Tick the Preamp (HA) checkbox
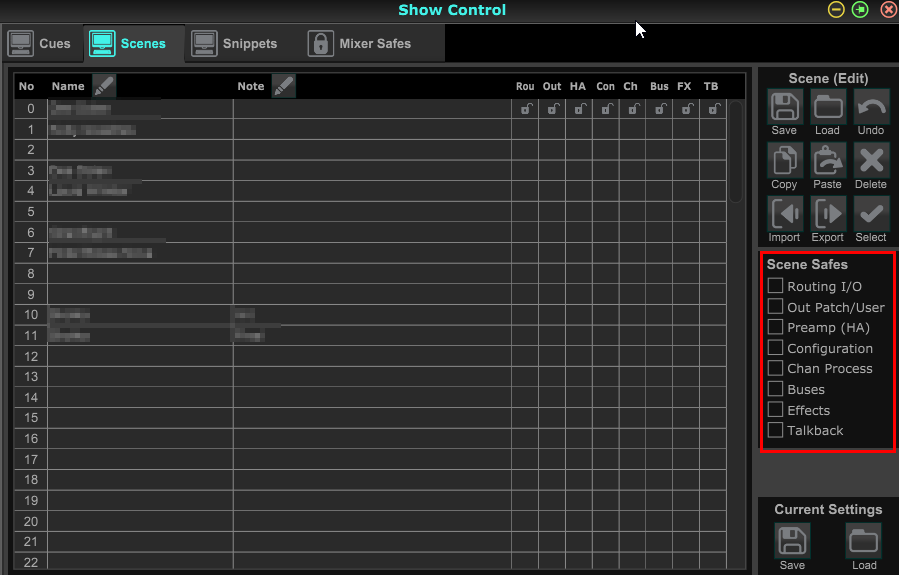The width and height of the screenshot is (899, 575). pyautogui.click(x=775, y=327)
